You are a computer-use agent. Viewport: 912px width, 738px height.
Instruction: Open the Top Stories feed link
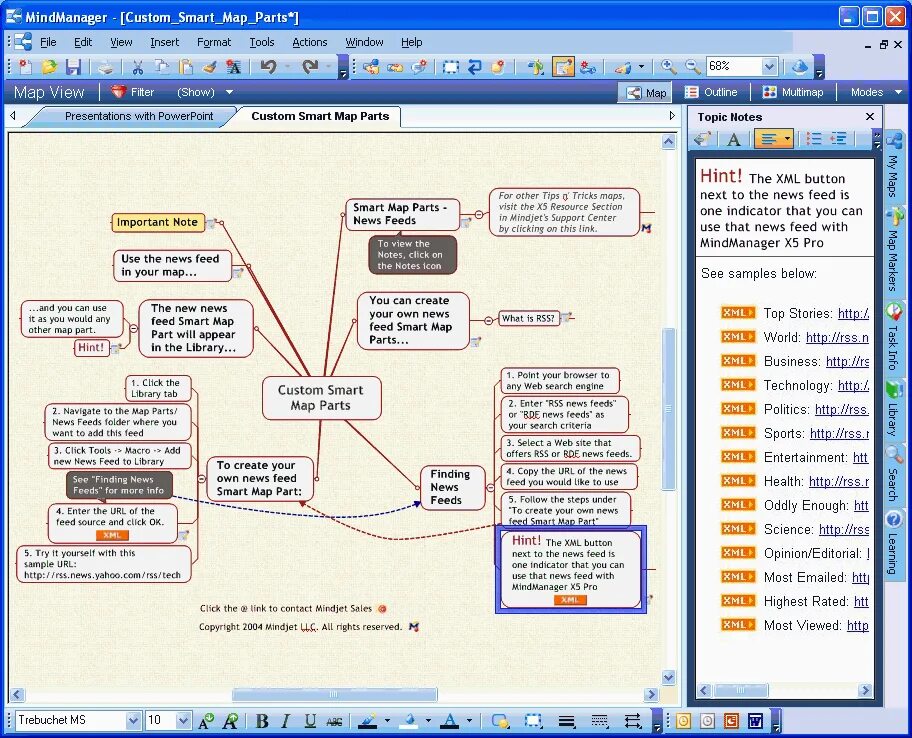pyautogui.click(x=853, y=313)
